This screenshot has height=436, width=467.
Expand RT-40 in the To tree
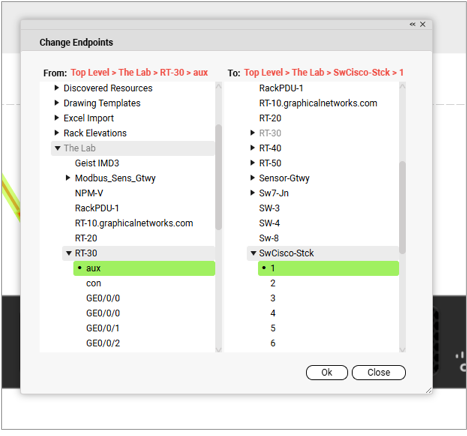253,148
